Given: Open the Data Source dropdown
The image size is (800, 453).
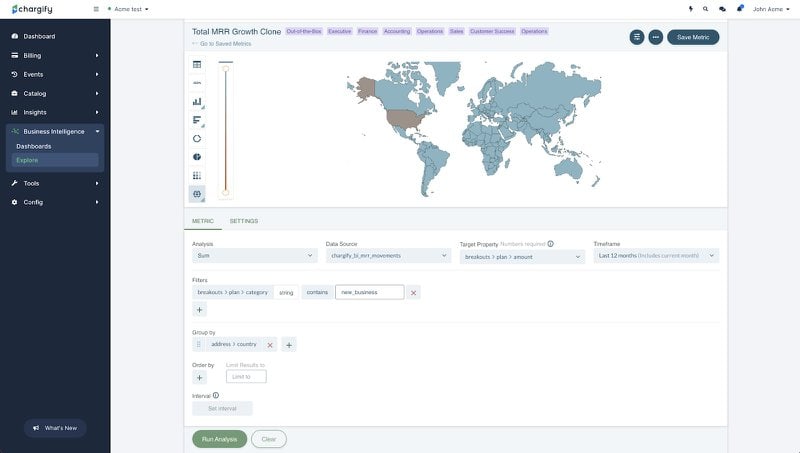Looking at the screenshot, I should pos(388,256).
